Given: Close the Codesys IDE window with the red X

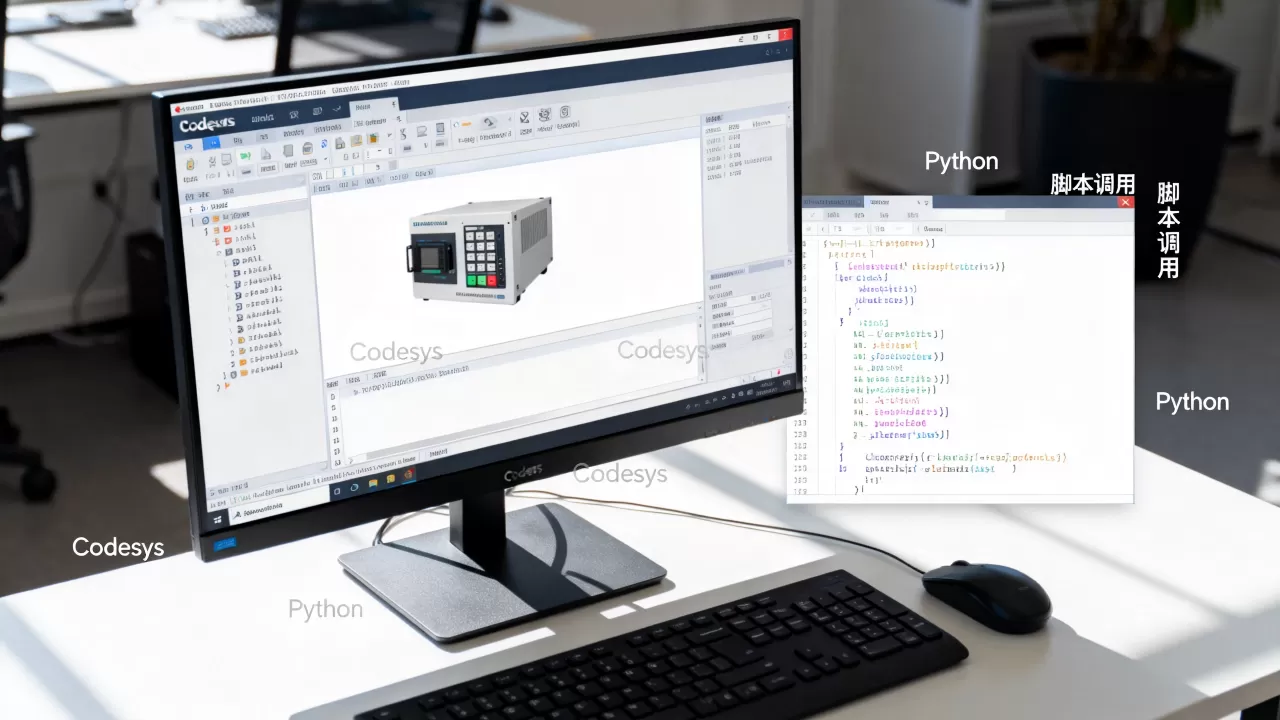Looking at the screenshot, I should point(786,34).
